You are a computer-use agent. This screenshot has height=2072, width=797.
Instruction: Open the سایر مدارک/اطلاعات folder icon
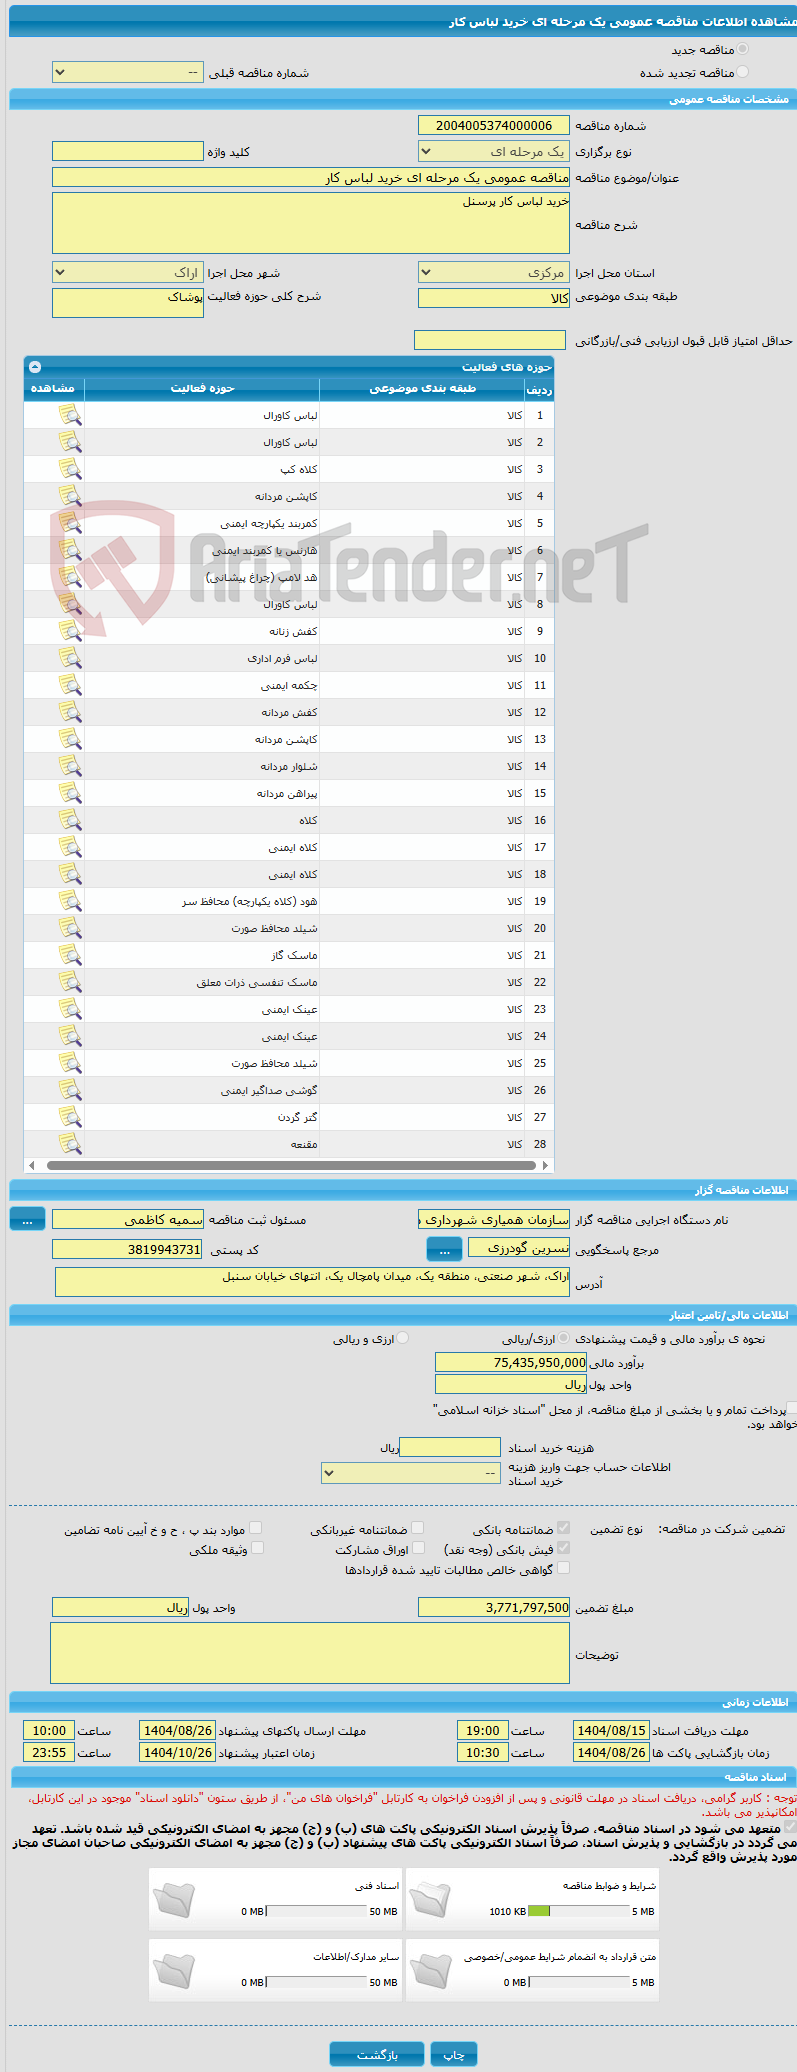[174, 1970]
